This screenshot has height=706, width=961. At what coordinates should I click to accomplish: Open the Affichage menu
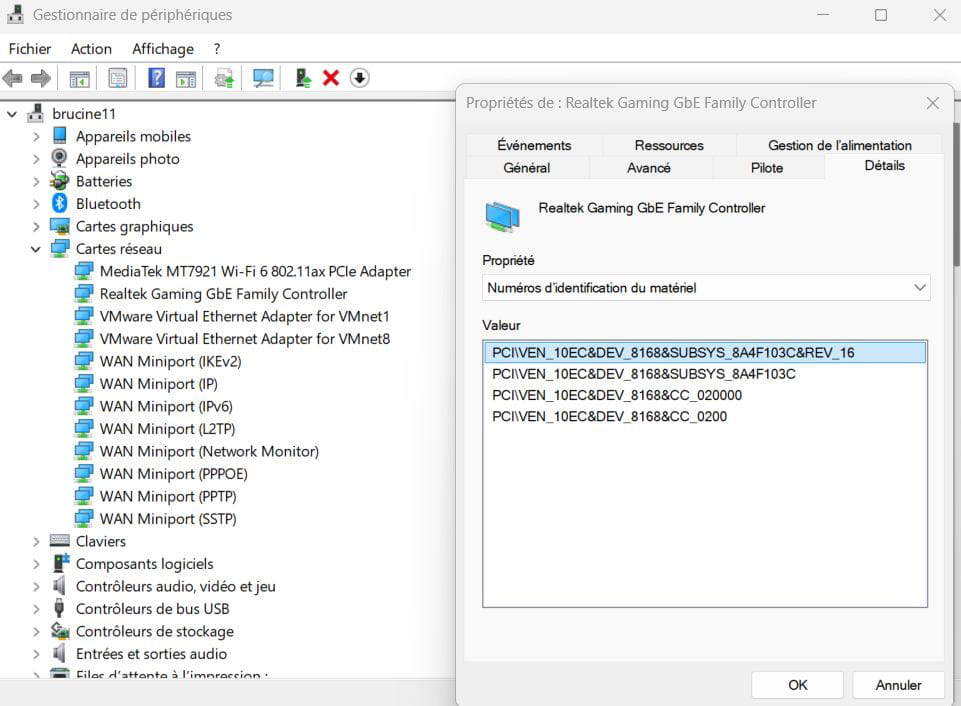(162, 48)
